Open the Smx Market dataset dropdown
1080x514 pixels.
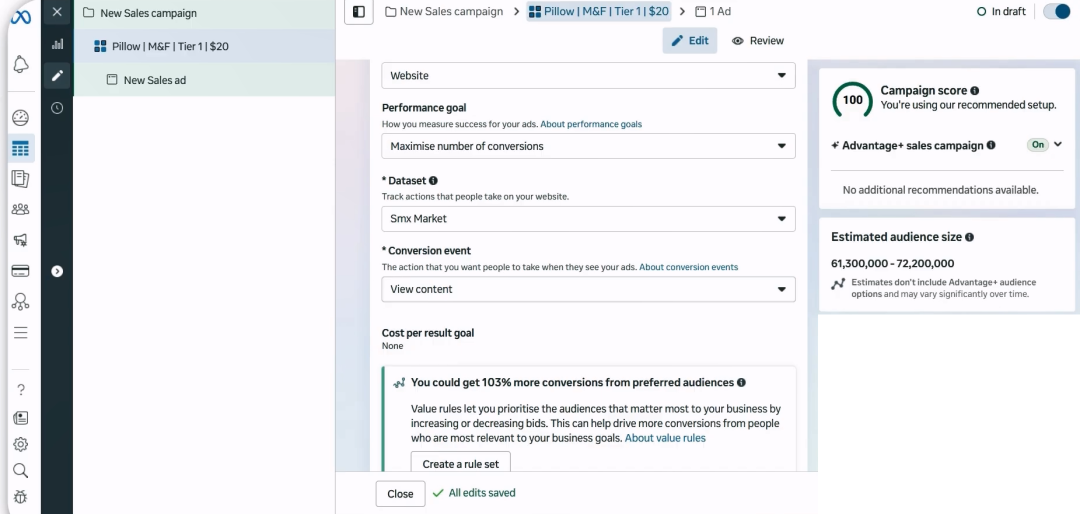pyautogui.click(x=588, y=219)
